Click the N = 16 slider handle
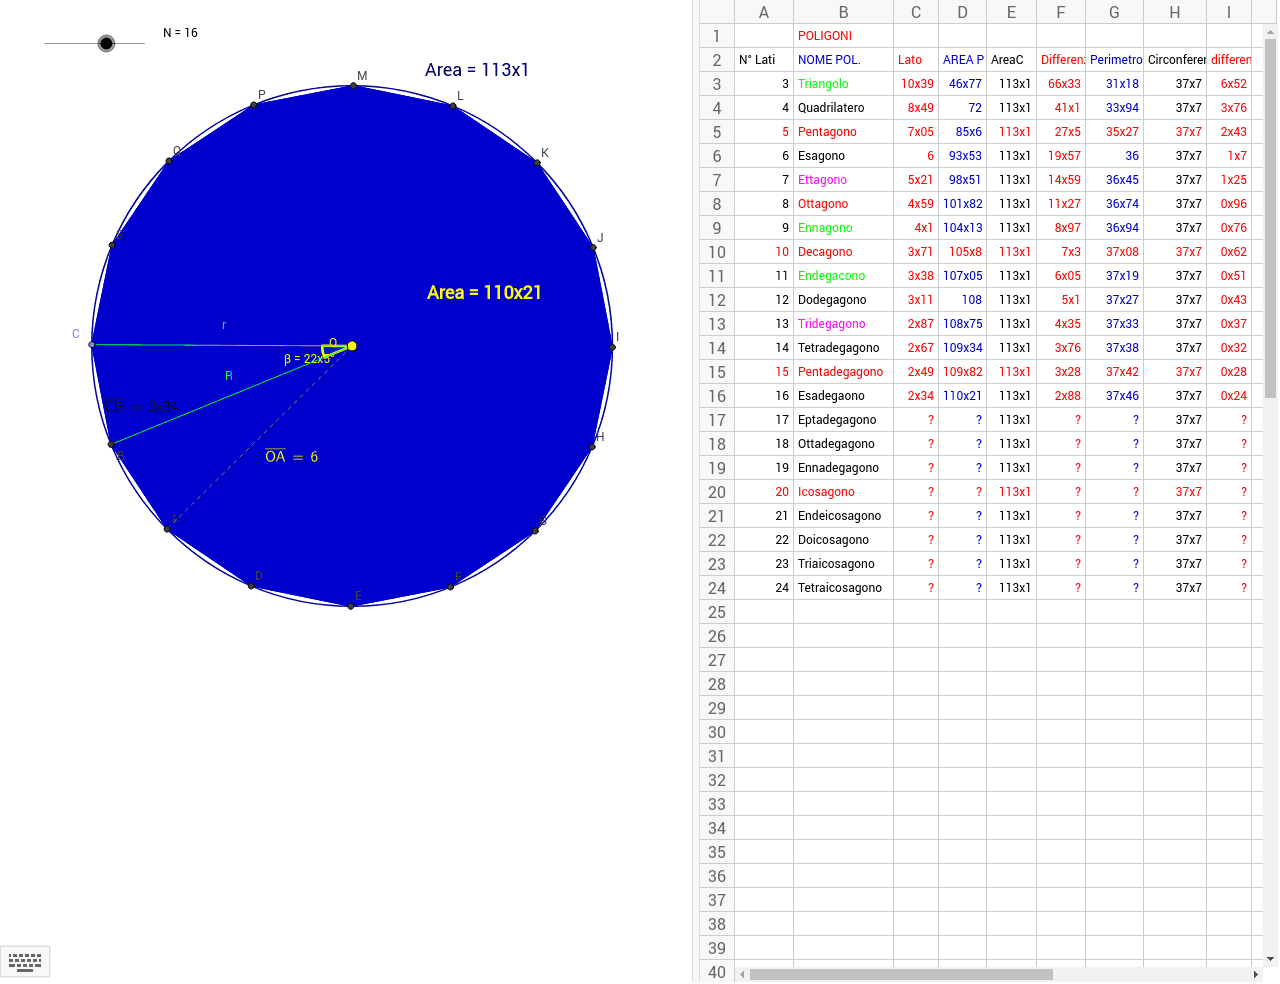1280x984 pixels. pos(106,43)
